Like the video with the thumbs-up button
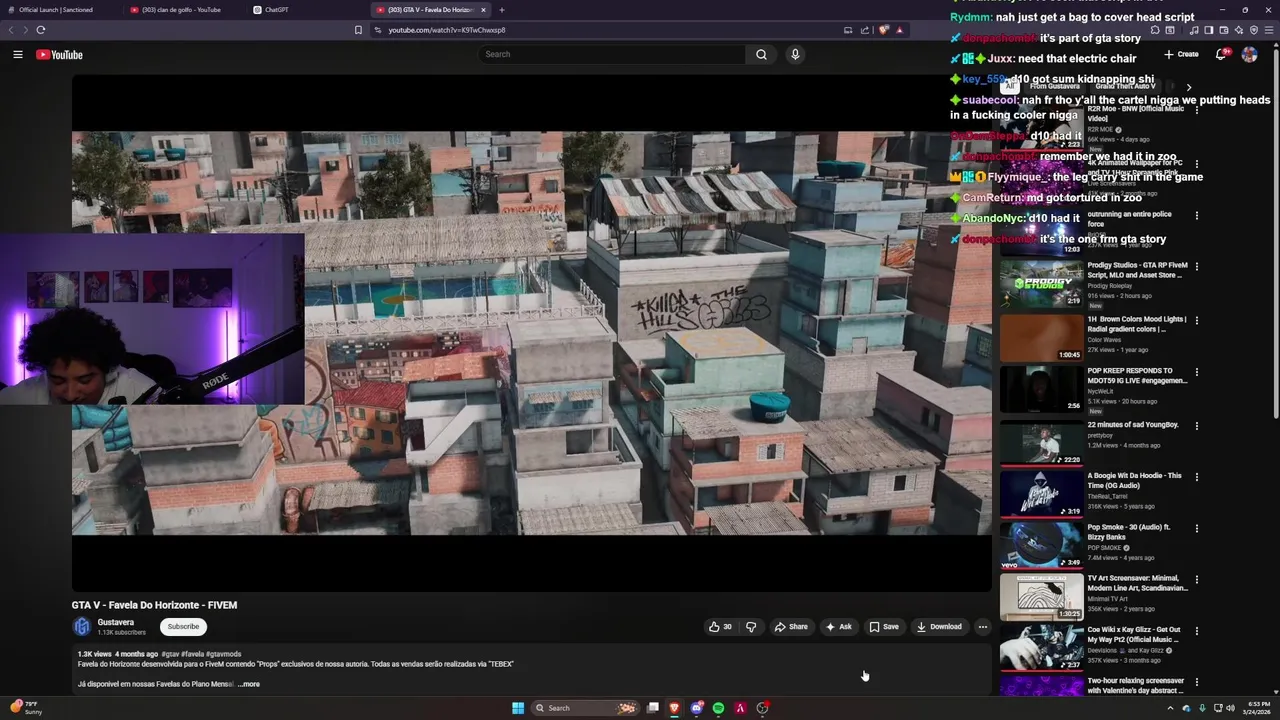 pos(720,627)
